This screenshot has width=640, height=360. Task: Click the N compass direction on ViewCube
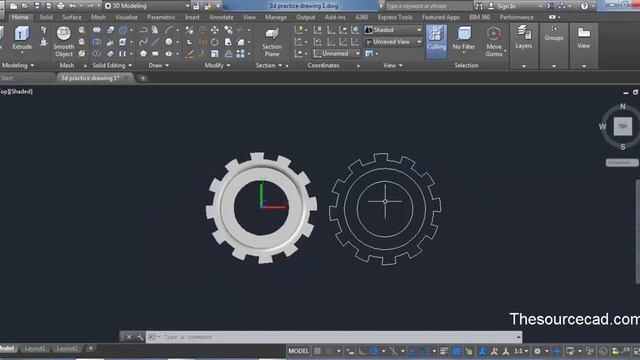622,107
